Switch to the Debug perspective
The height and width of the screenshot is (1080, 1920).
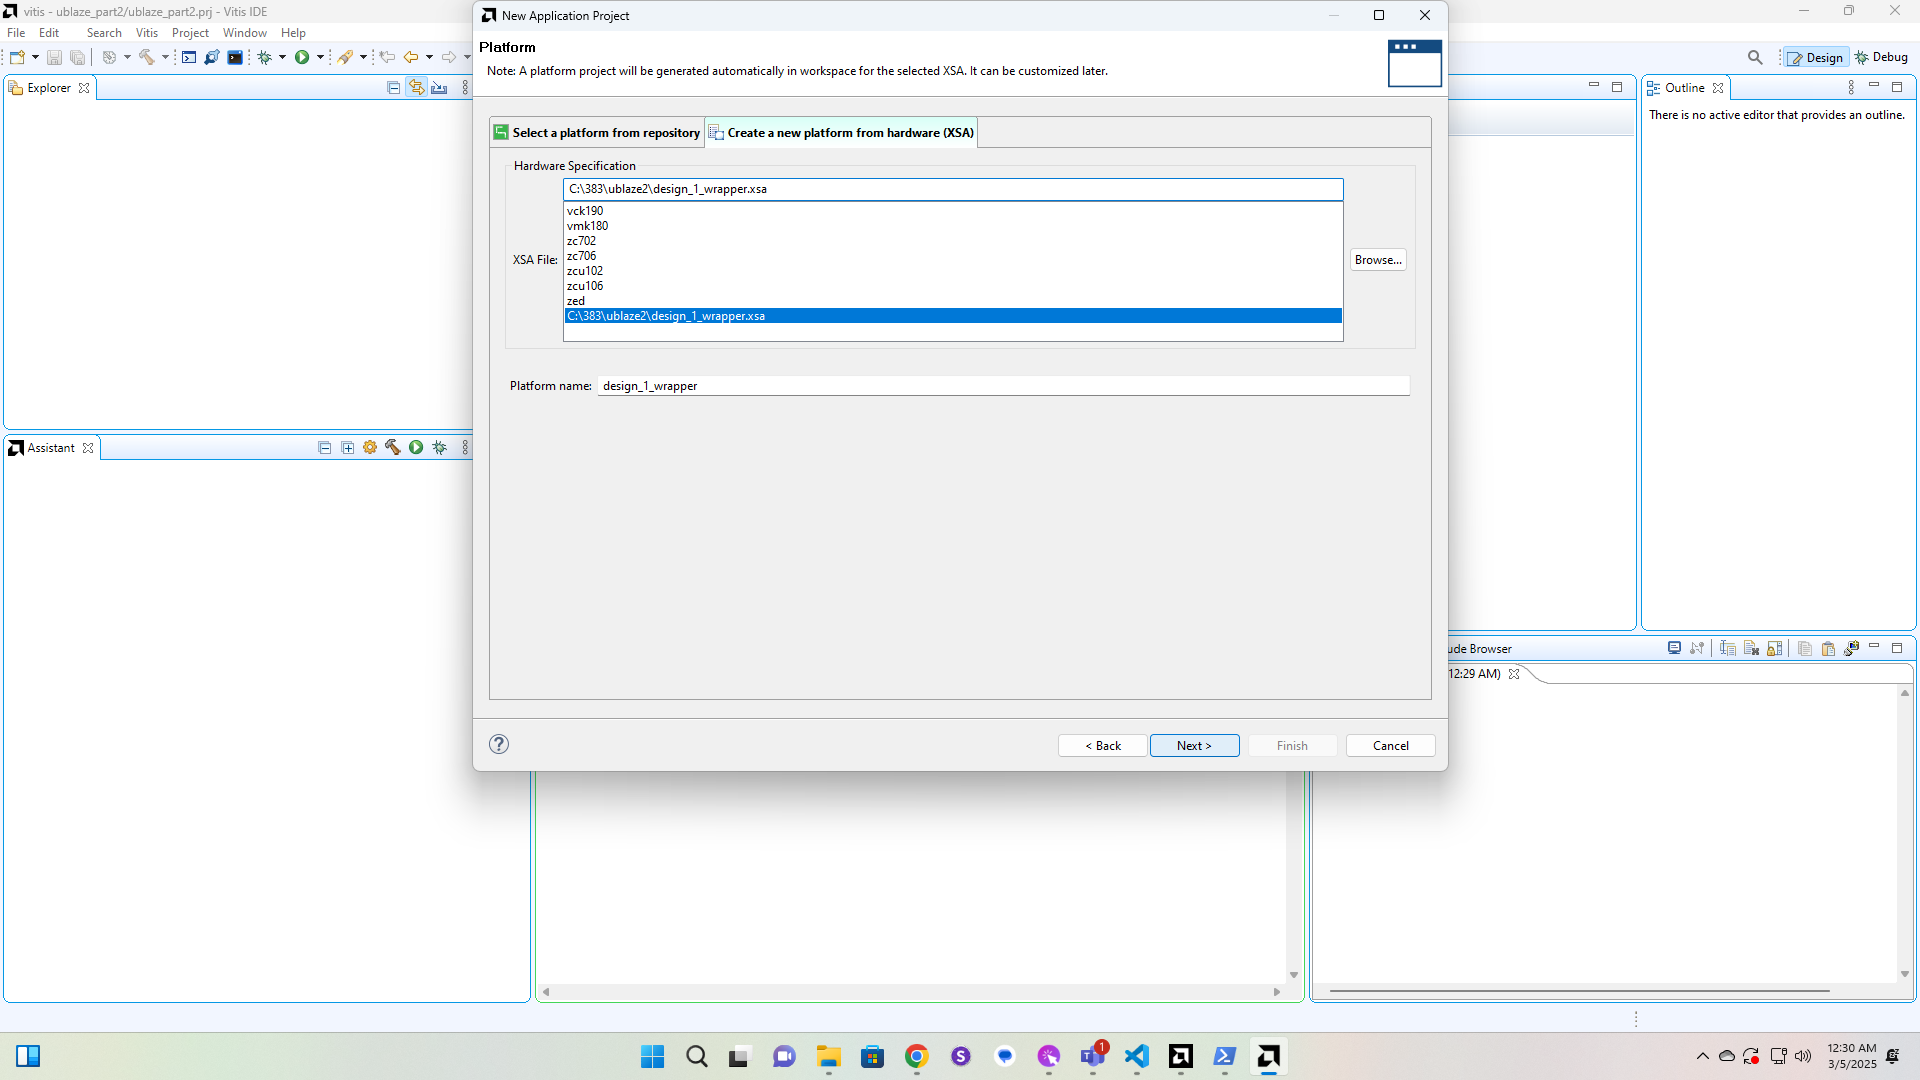1882,57
